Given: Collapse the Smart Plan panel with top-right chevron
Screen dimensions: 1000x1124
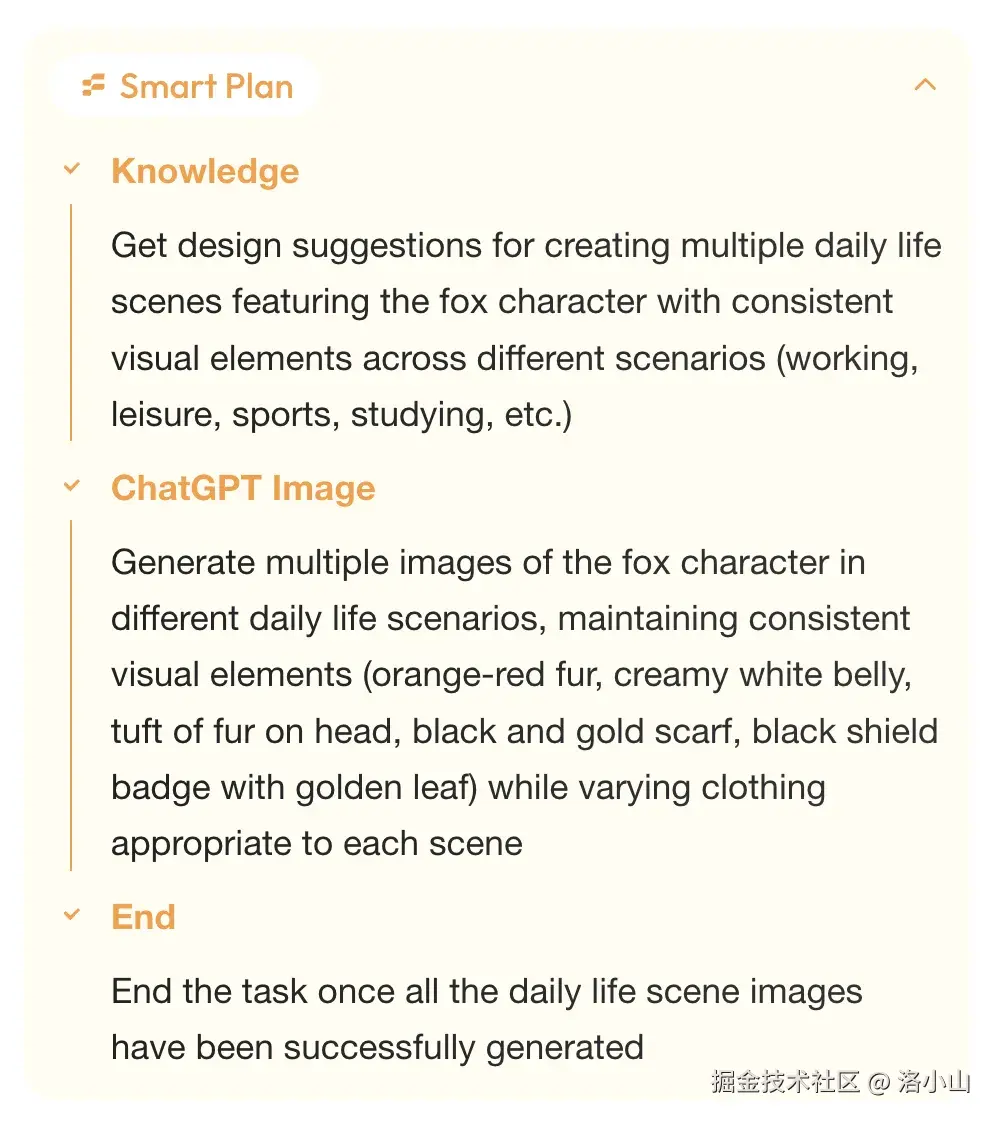Looking at the screenshot, I should [x=925, y=85].
